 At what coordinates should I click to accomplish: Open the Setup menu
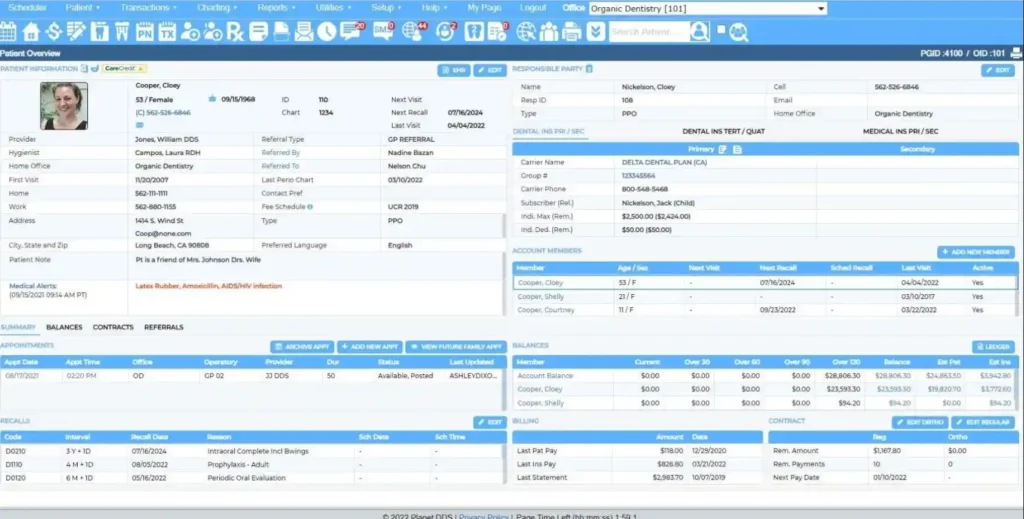(x=386, y=8)
